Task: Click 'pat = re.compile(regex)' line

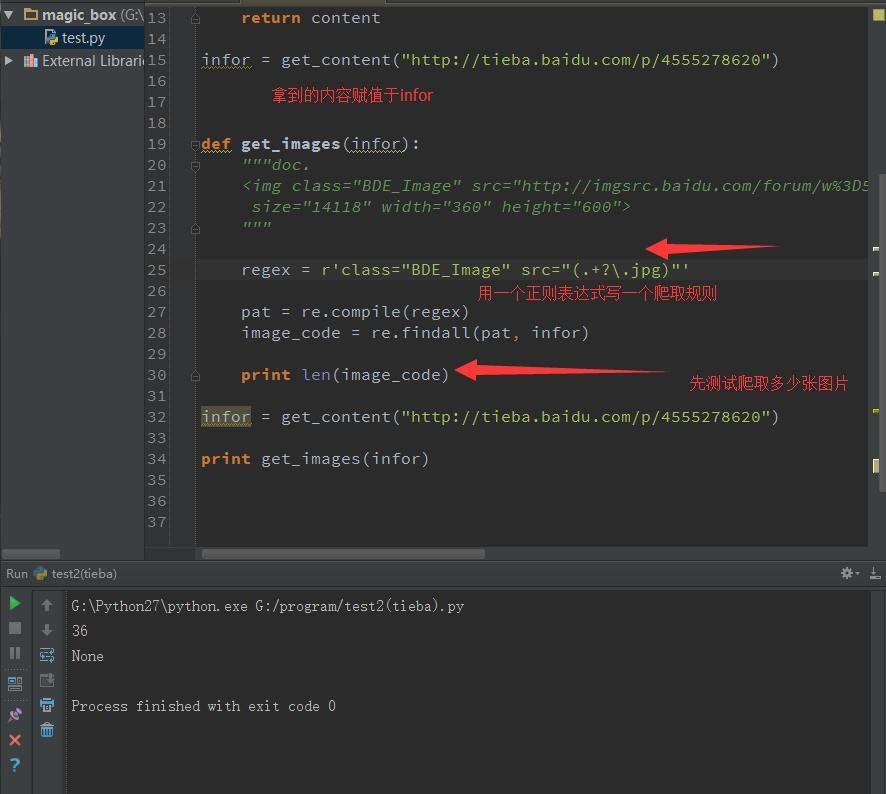Action: tap(355, 312)
